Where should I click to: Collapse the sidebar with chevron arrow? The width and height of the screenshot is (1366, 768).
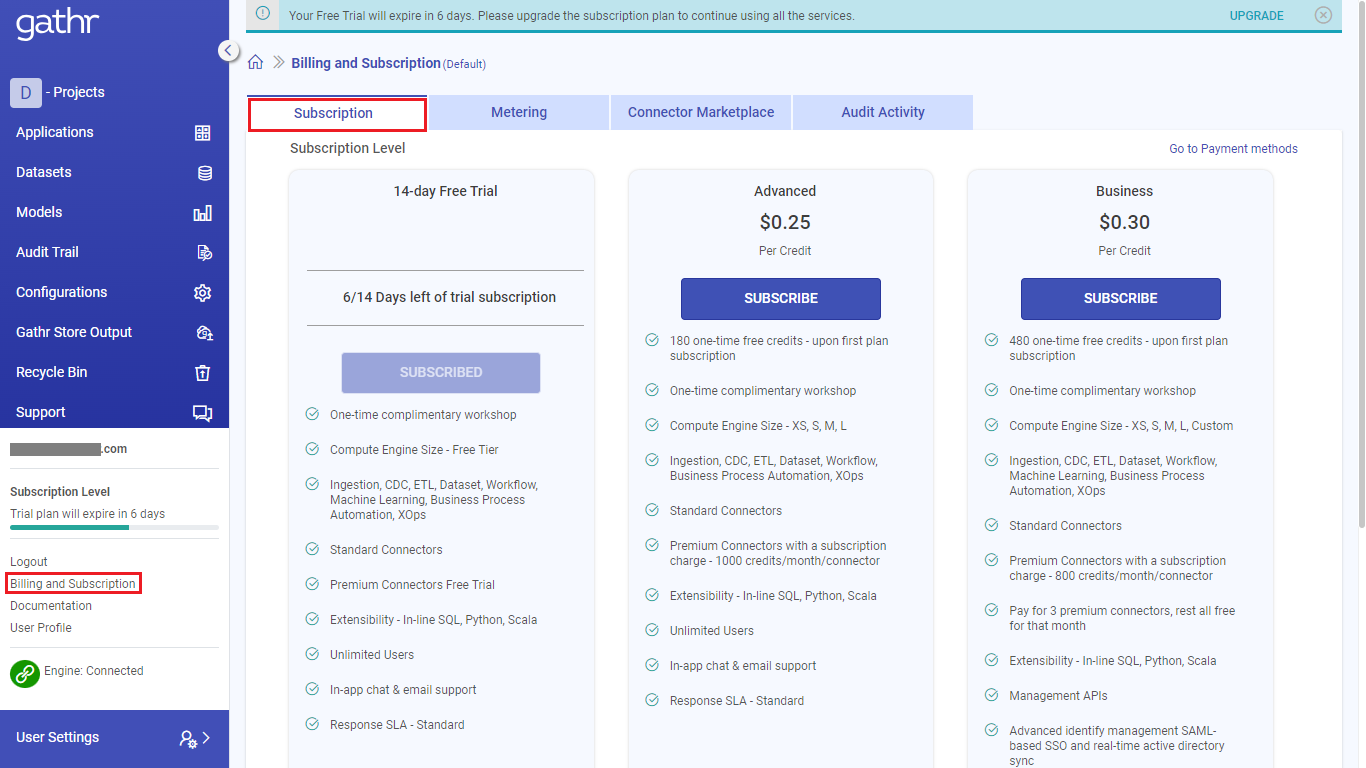[x=228, y=50]
